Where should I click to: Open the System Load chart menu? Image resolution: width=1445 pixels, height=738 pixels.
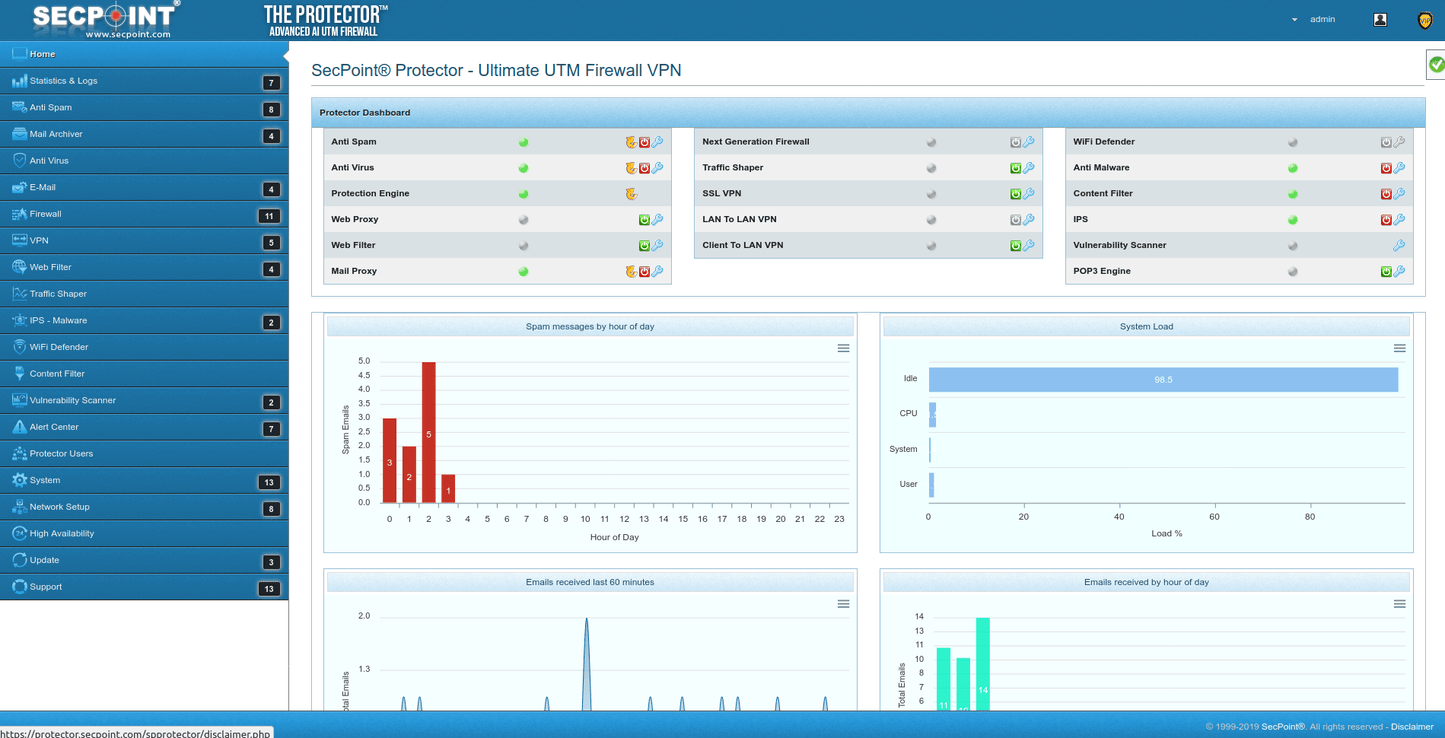click(1399, 348)
